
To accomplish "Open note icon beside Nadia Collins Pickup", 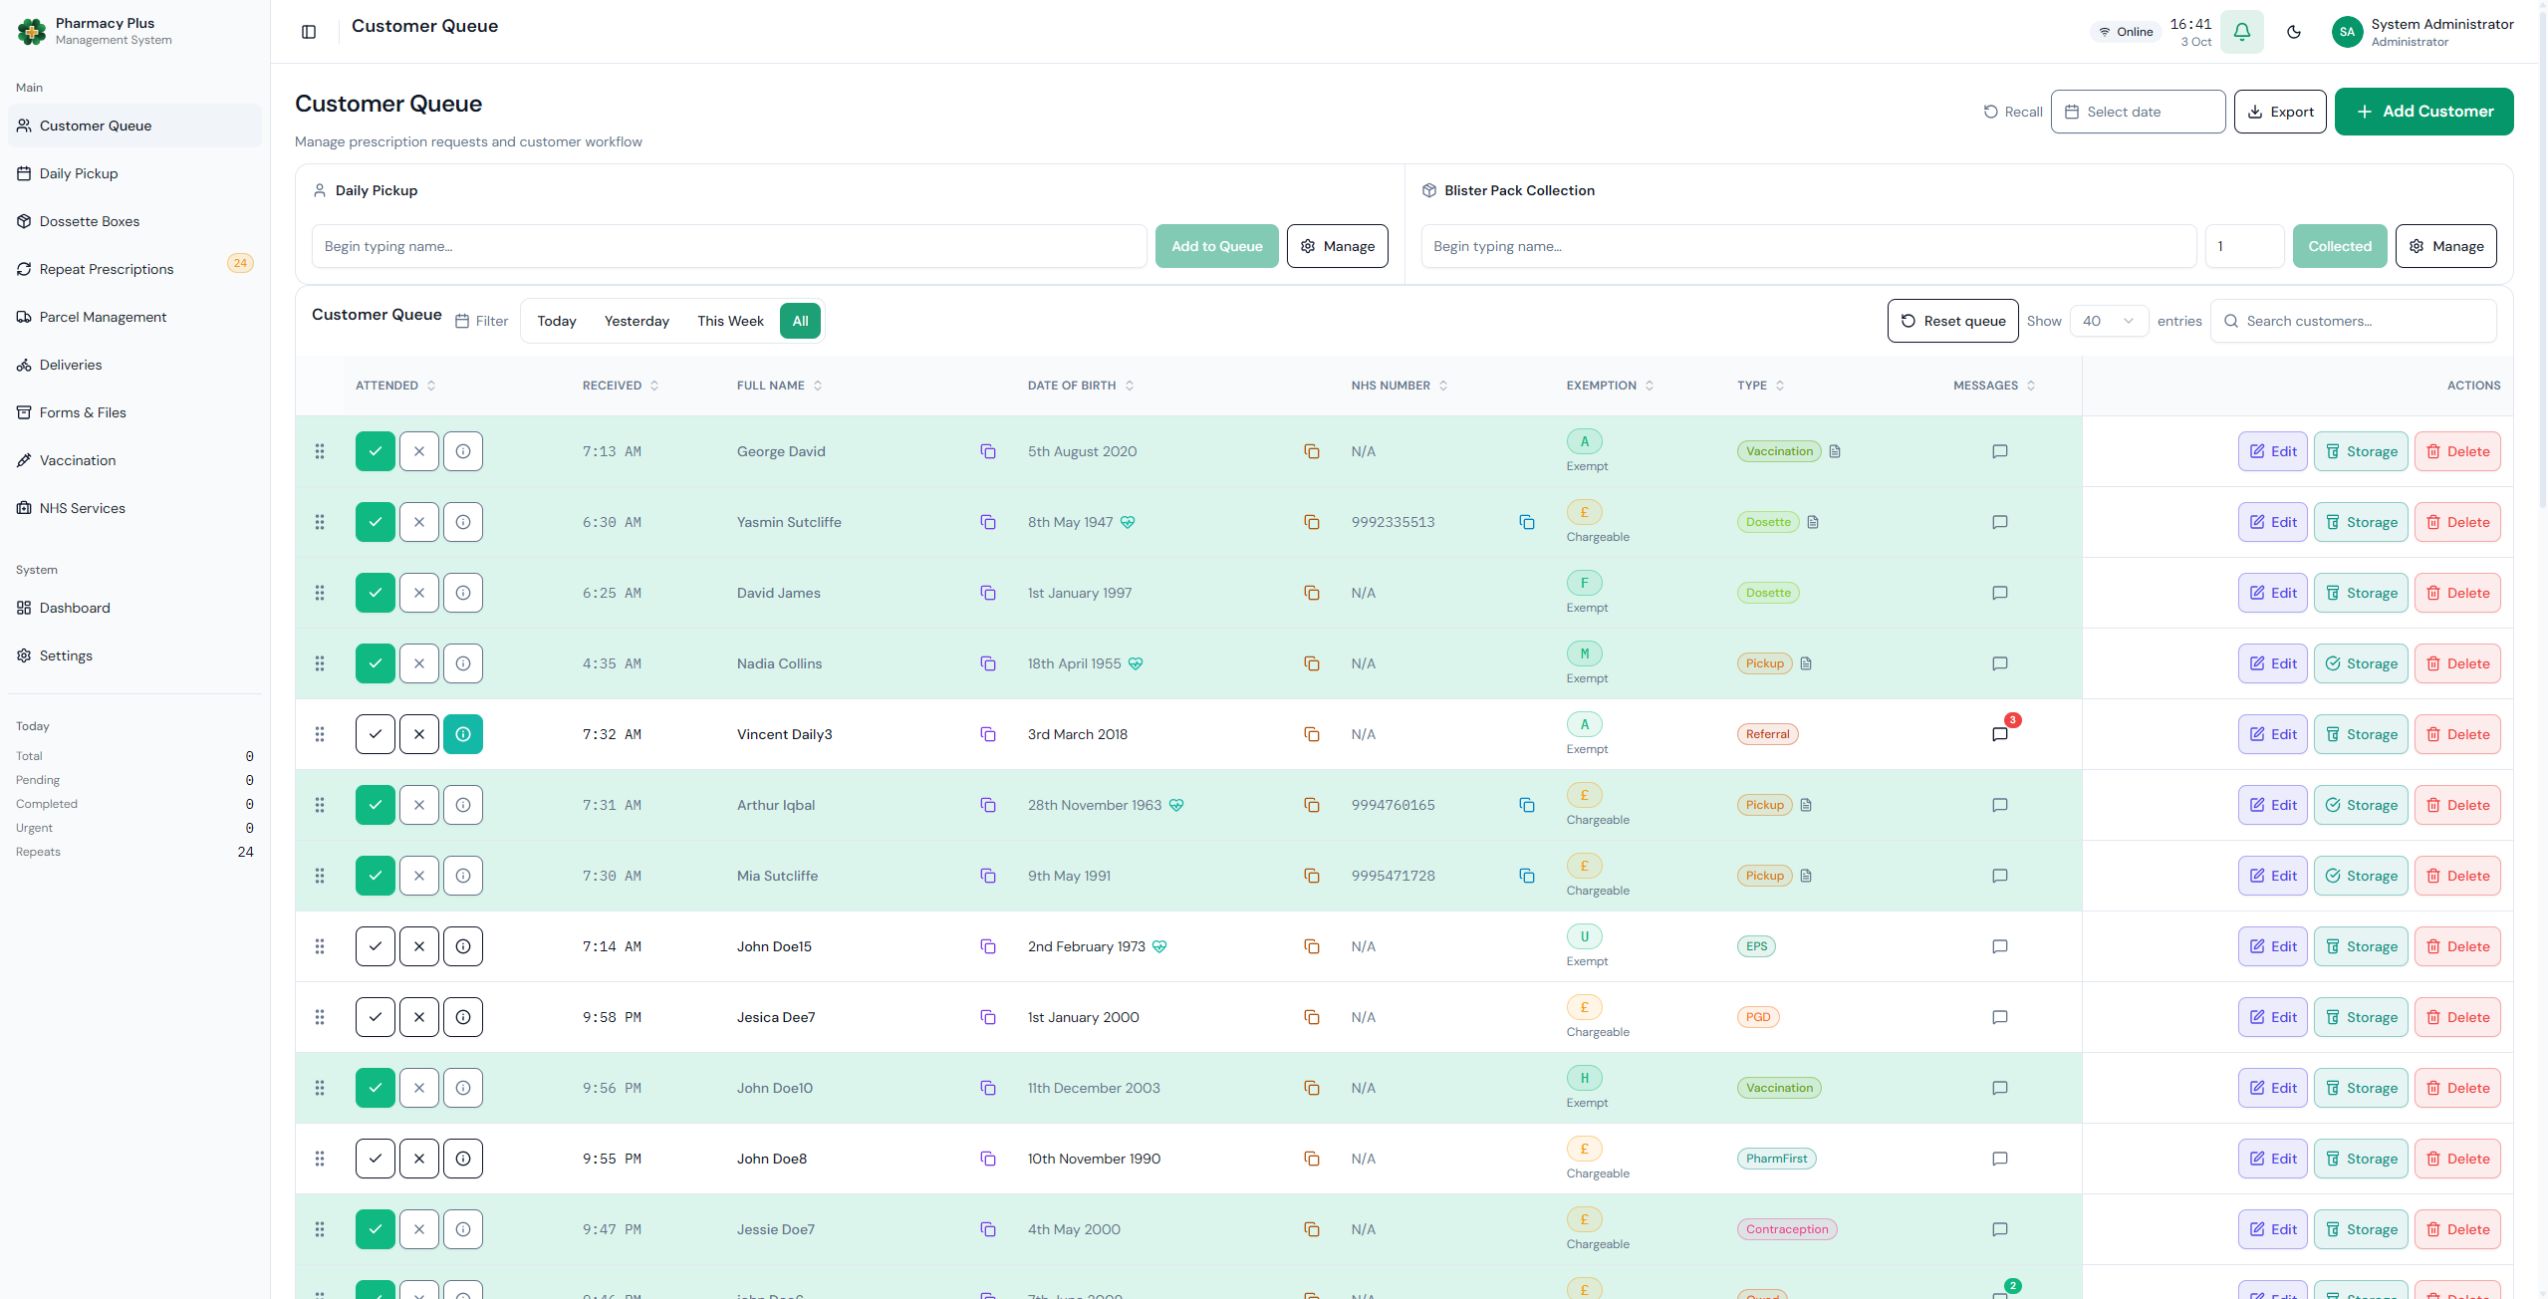I will click(x=1806, y=664).
